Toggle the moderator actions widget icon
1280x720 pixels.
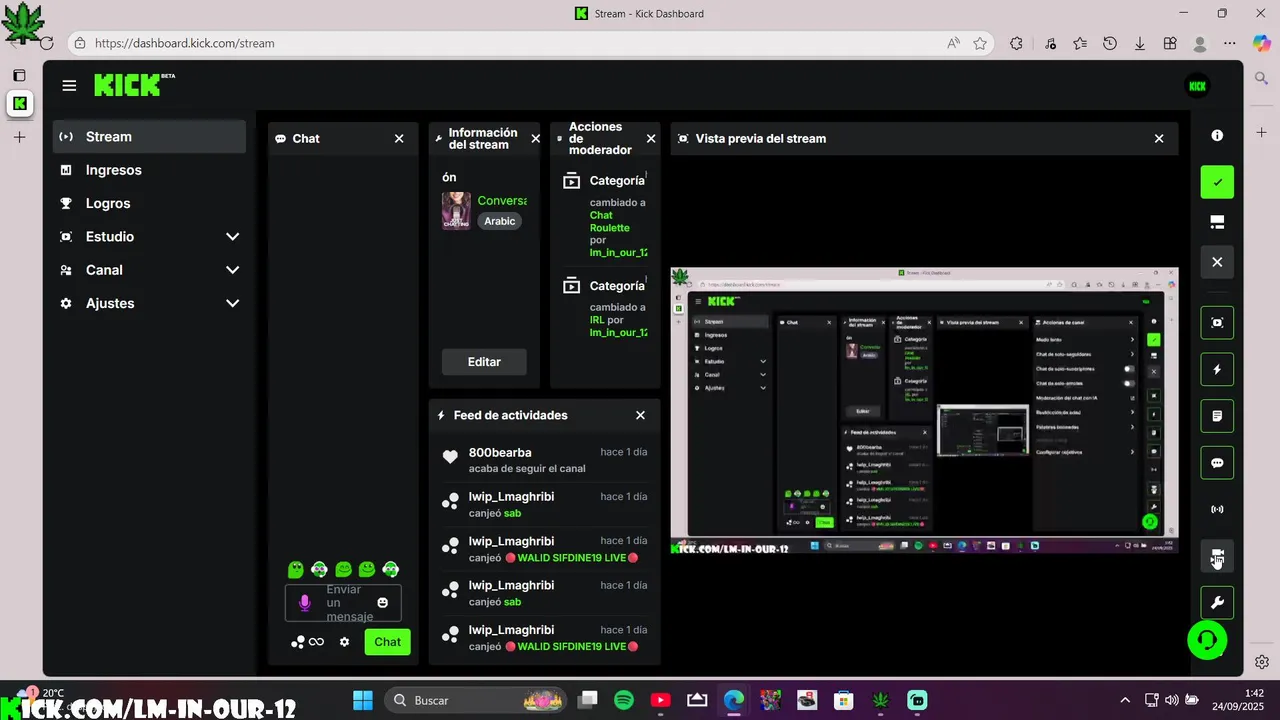tap(1217, 556)
